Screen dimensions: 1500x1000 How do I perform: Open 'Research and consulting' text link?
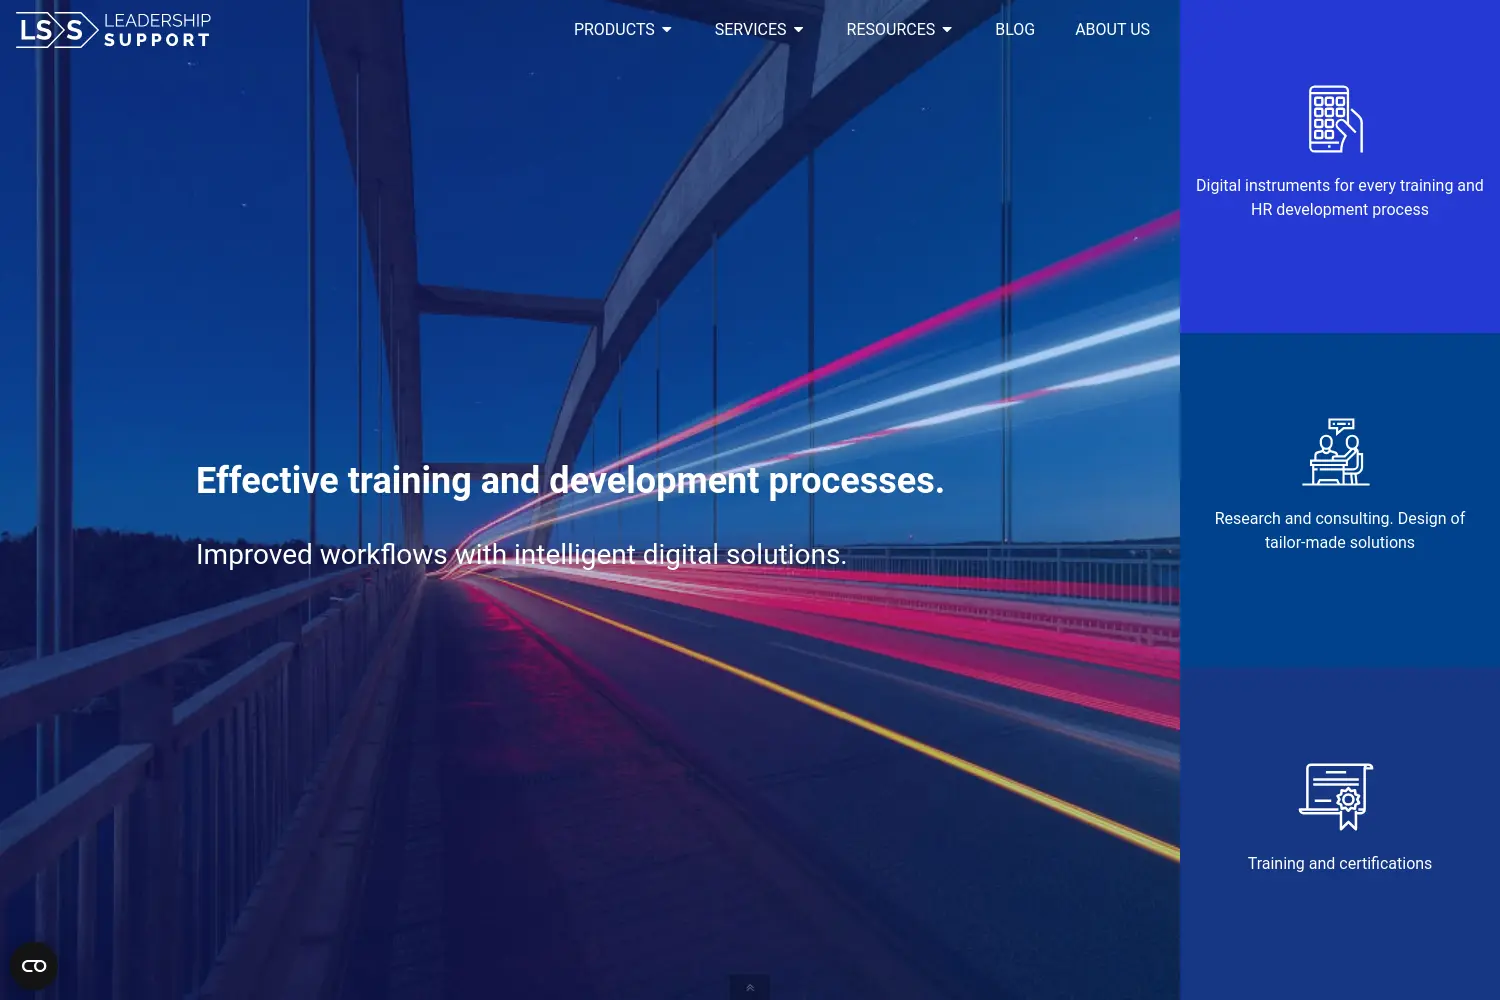(x=1340, y=530)
